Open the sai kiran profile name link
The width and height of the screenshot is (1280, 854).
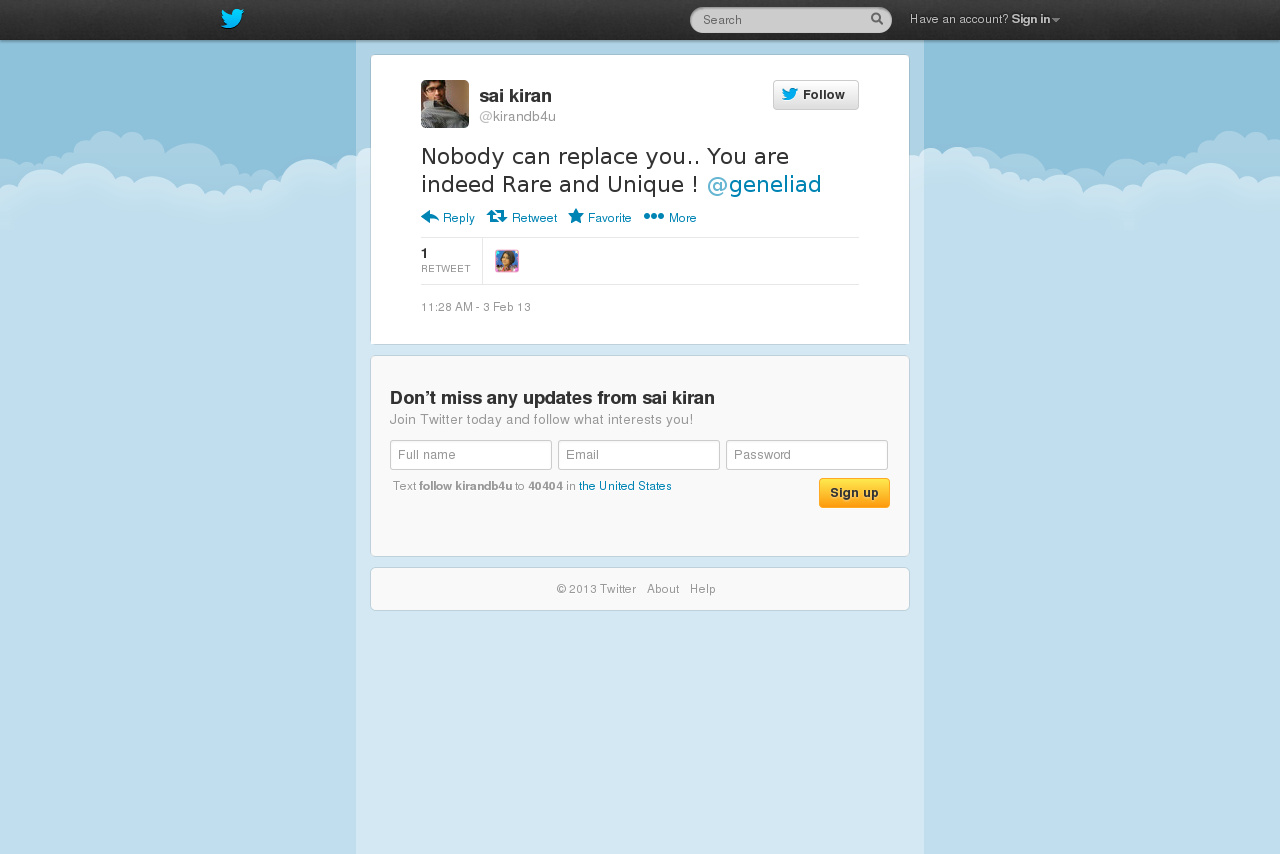515,96
